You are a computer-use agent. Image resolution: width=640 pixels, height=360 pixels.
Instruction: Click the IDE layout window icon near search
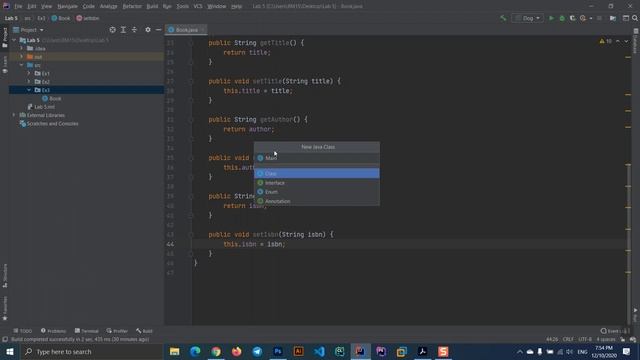click(626, 18)
